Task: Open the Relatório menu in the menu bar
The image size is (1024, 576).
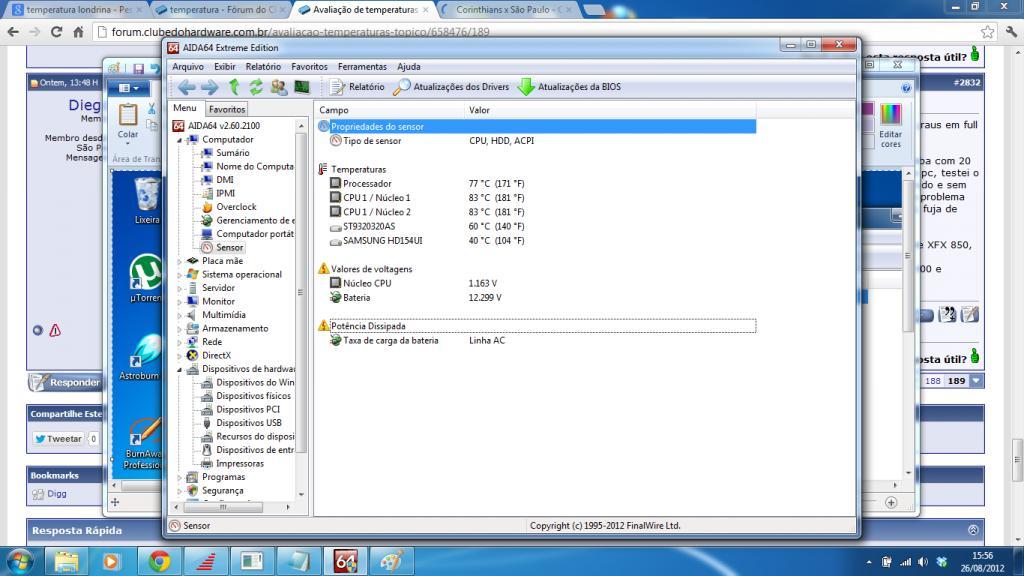Action: click(263, 67)
